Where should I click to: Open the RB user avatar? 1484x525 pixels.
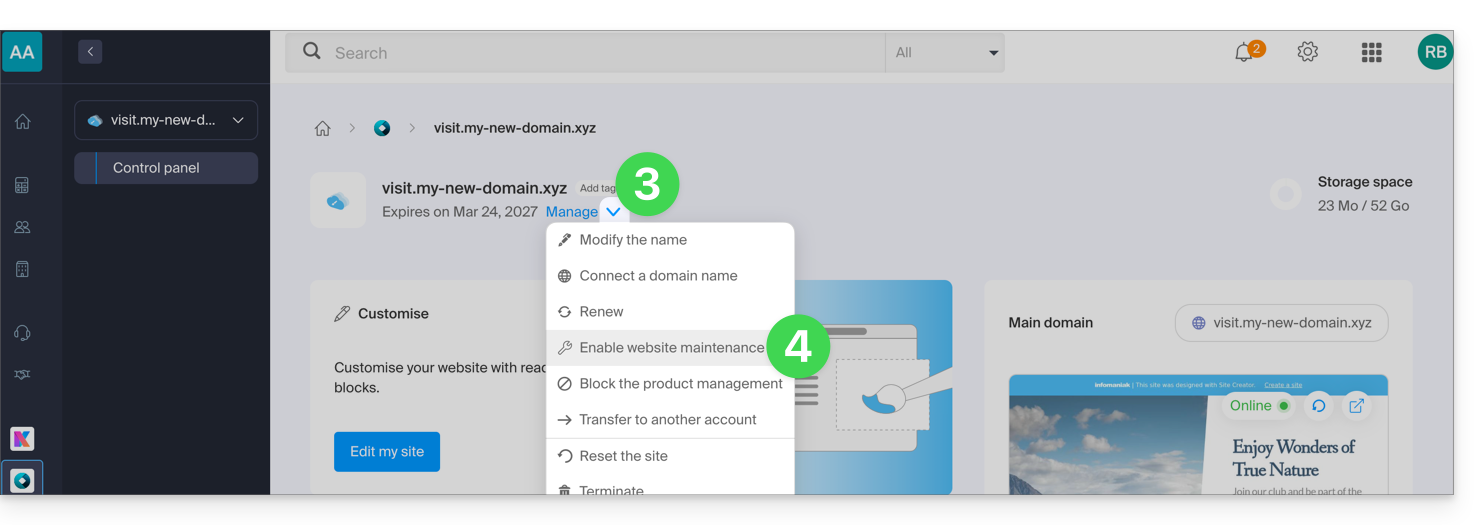pyautogui.click(x=1435, y=52)
